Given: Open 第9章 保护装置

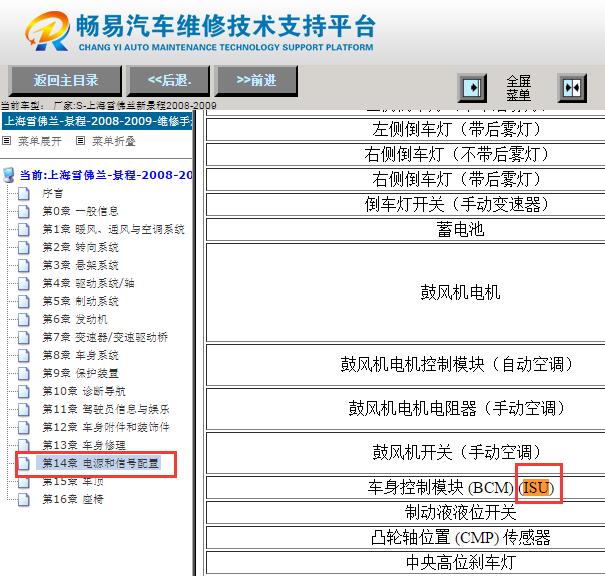Looking at the screenshot, I should point(80,373).
